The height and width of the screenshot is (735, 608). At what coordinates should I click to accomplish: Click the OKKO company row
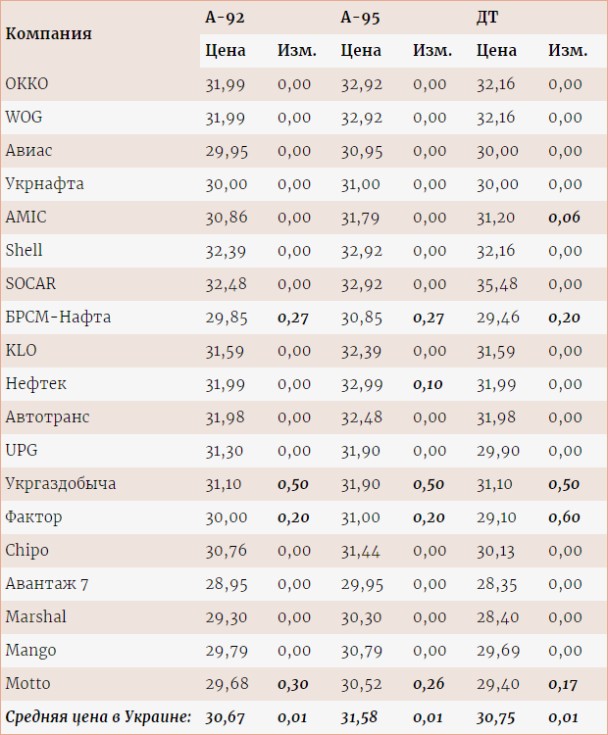[304, 84]
